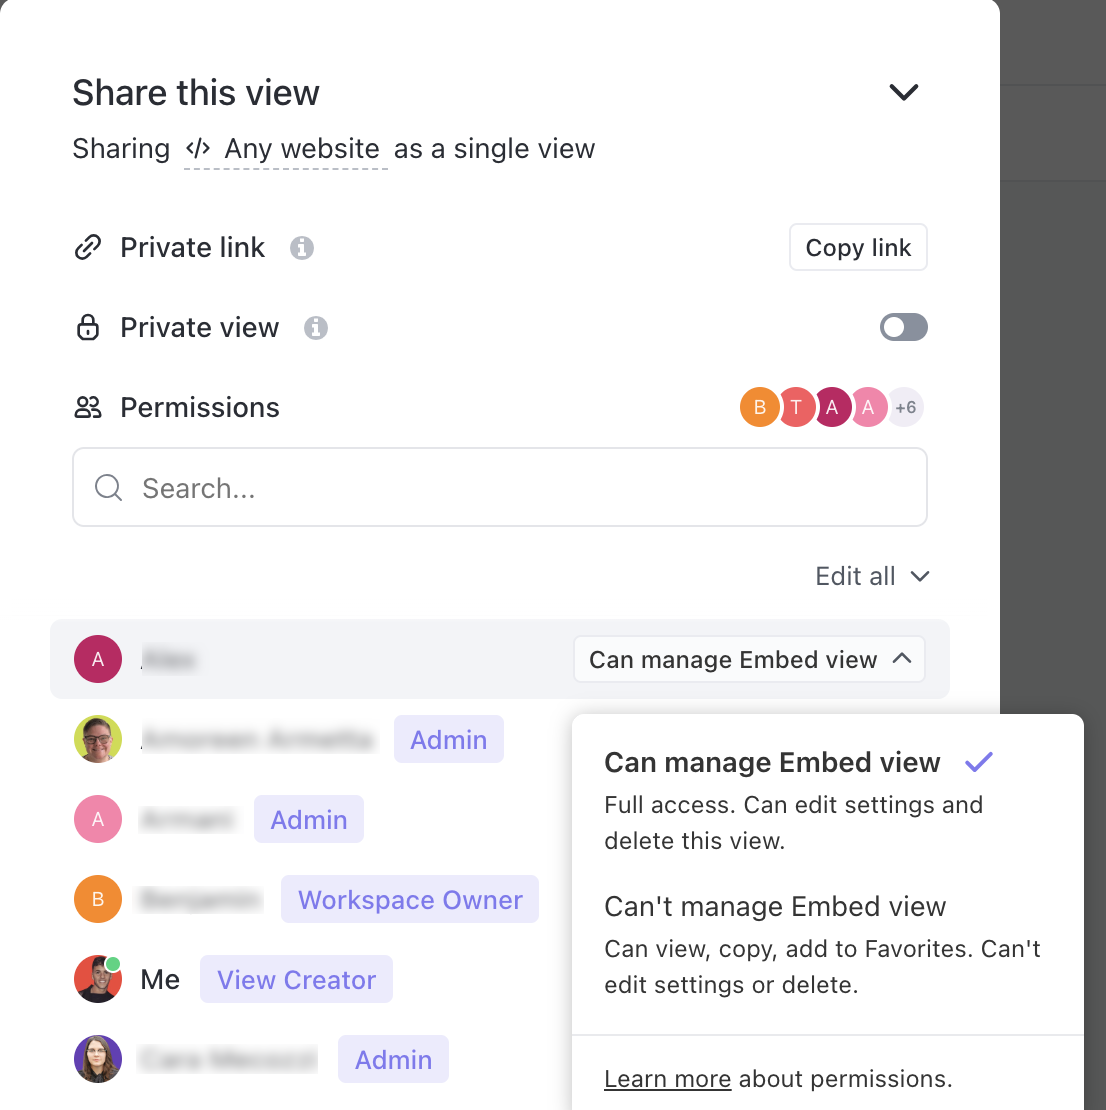
Task: Open the +6 additional members badge
Action: point(905,407)
